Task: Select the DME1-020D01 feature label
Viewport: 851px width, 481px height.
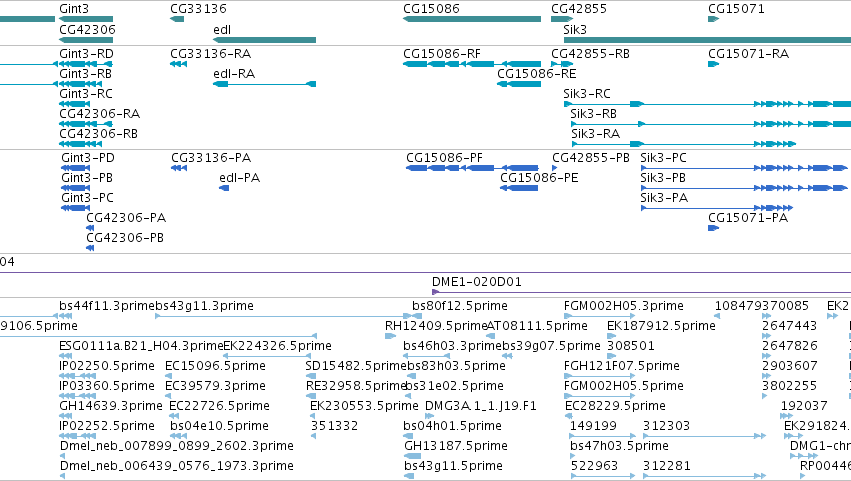Action: point(477,282)
